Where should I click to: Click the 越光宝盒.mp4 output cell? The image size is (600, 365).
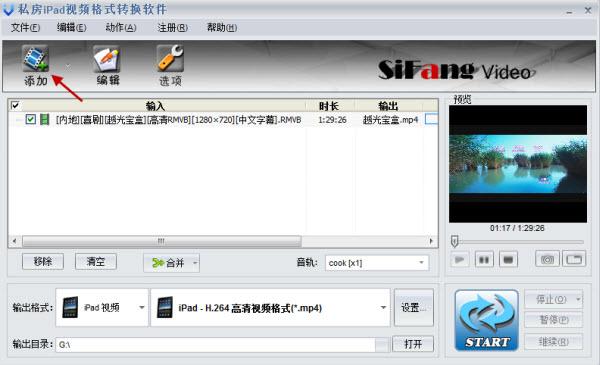[x=390, y=120]
